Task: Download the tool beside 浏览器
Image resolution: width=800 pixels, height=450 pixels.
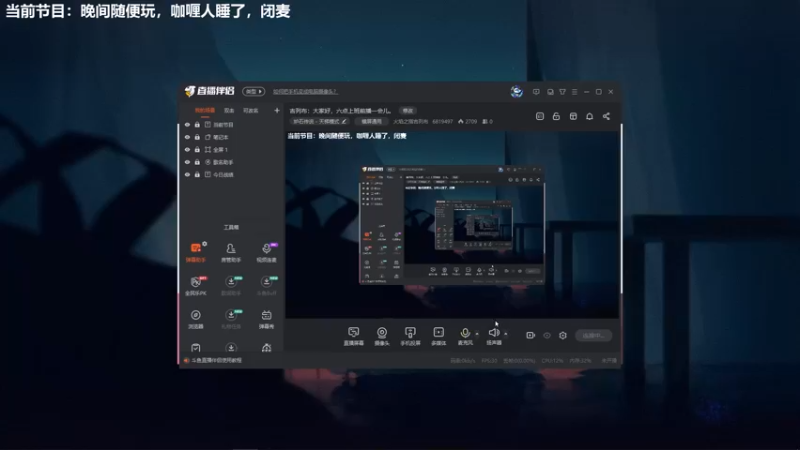Action: click(231, 319)
